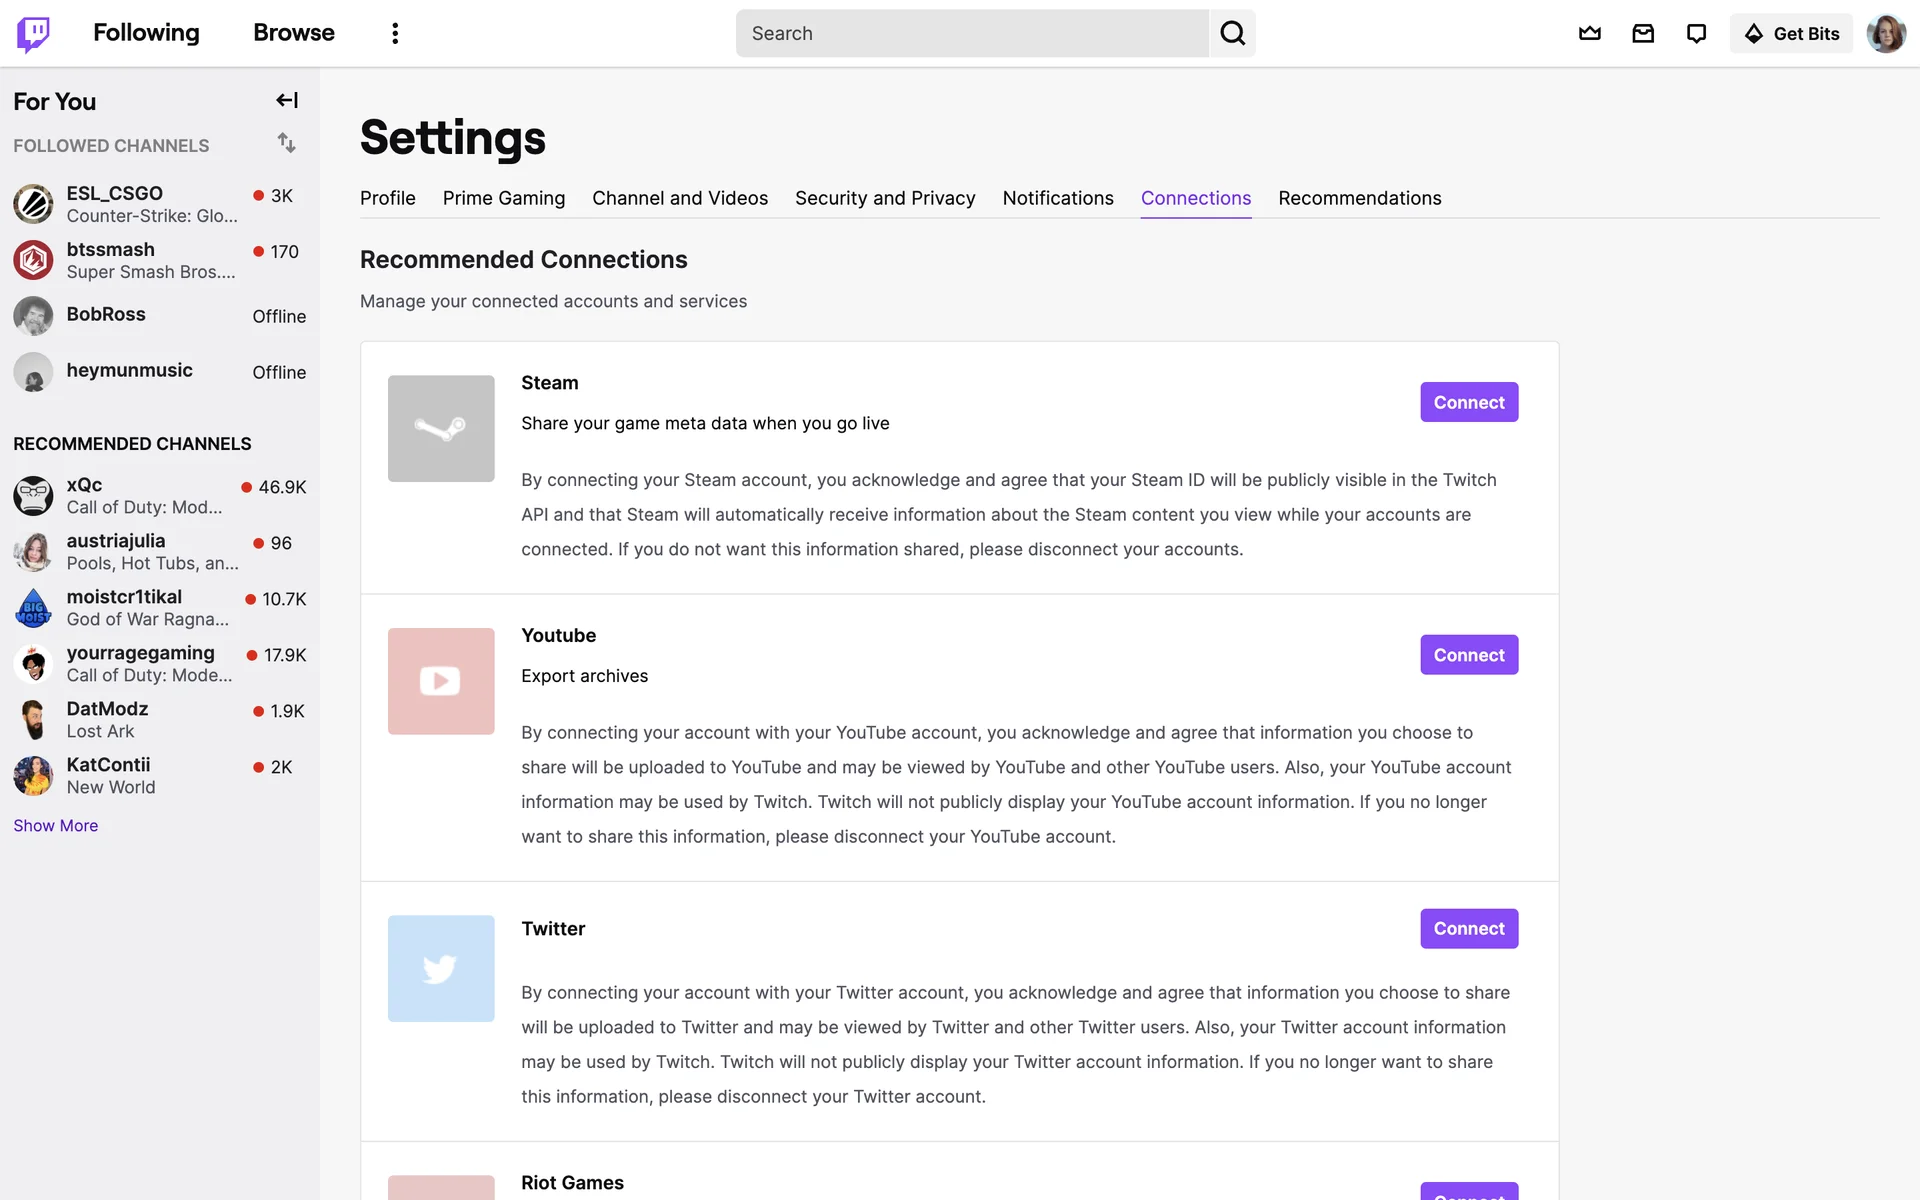Open the Whispers chat icon
This screenshot has width=1920, height=1200.
(x=1696, y=34)
